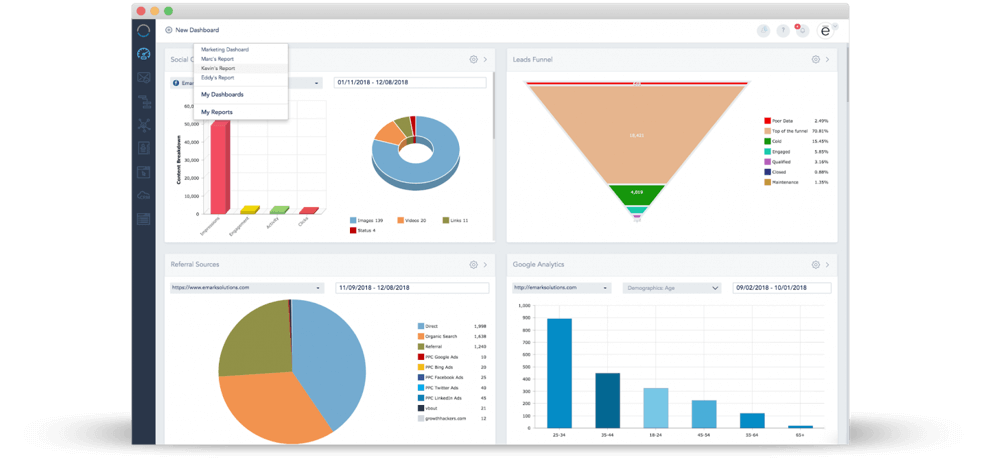Click the plus icon beside New Dashboard
This screenshot has width=988, height=462.
[168, 30]
